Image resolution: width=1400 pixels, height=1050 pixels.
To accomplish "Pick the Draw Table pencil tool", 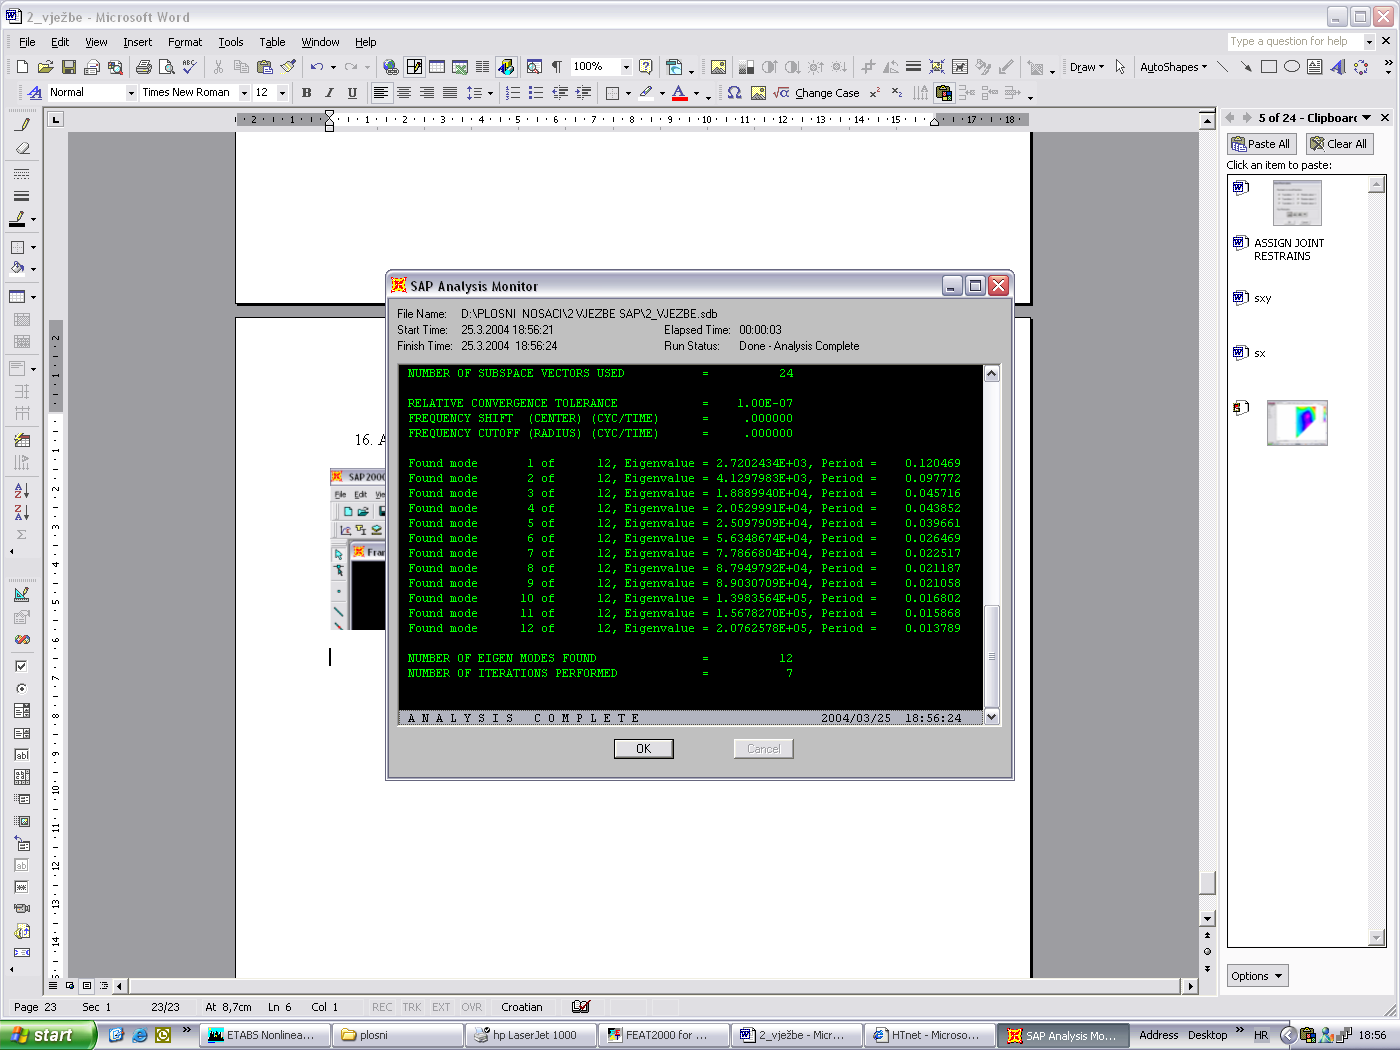I will (x=23, y=125).
